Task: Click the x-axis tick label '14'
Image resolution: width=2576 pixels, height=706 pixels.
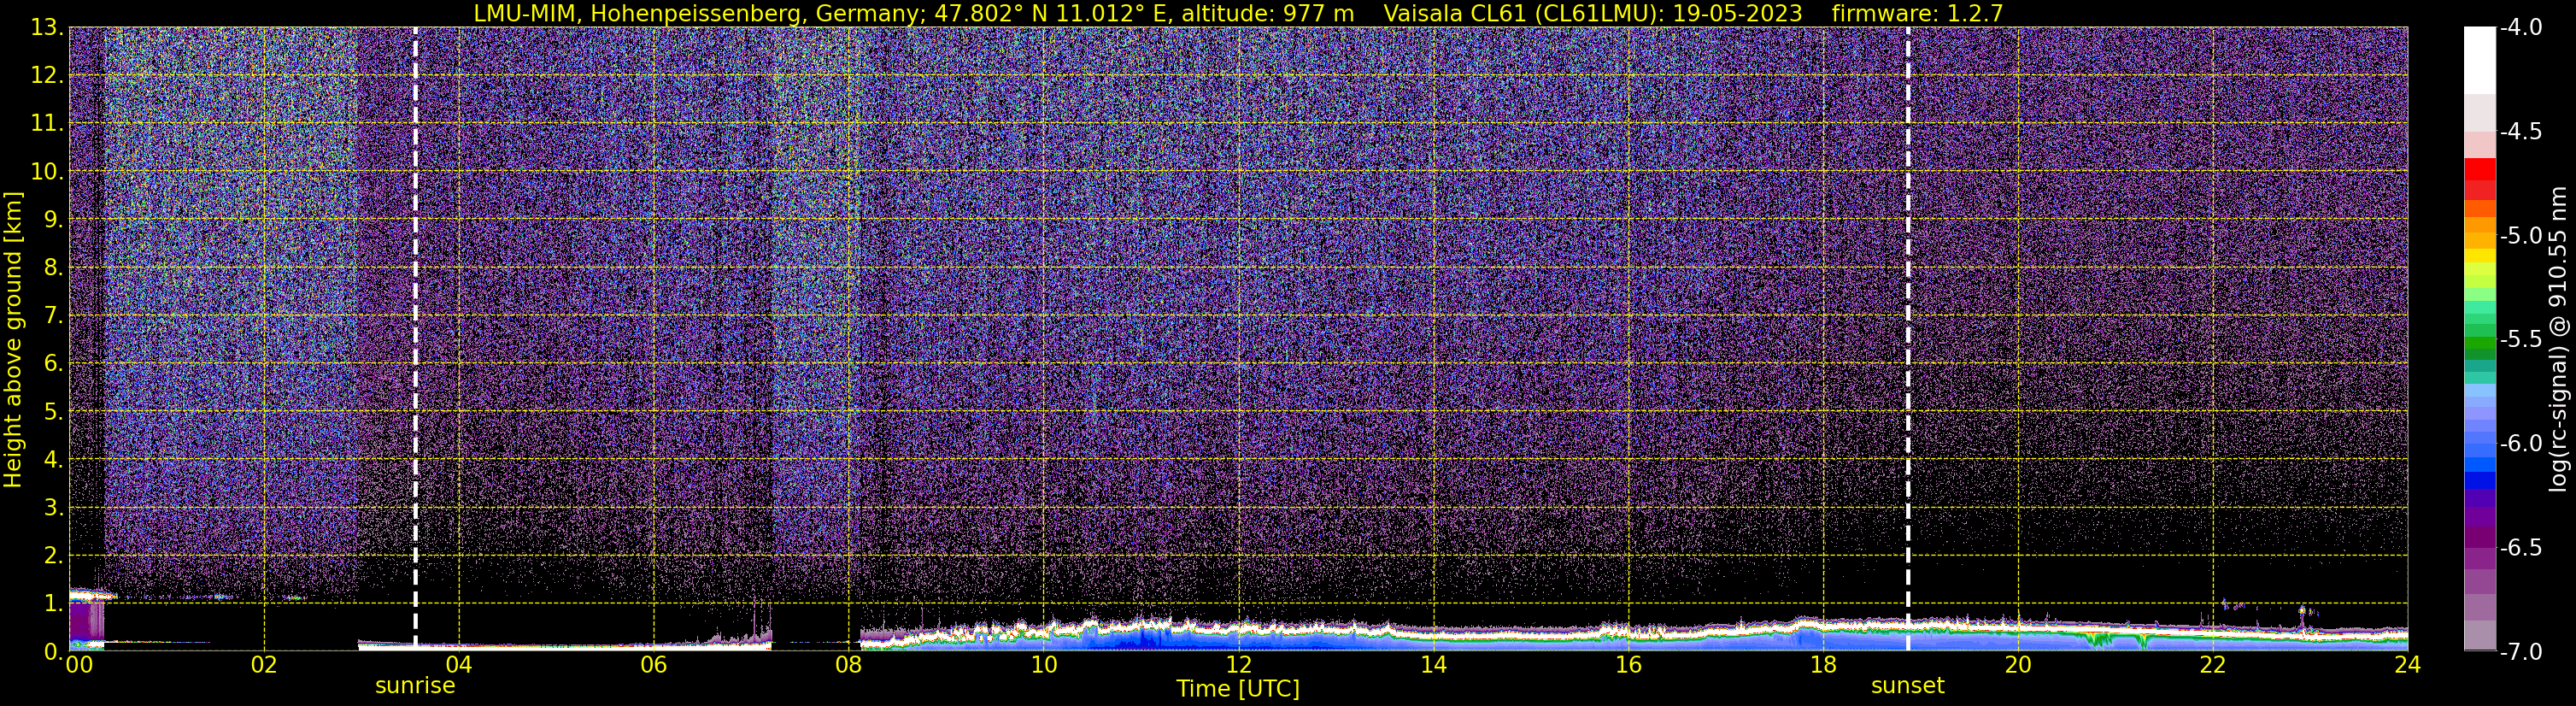Action: tap(1434, 666)
